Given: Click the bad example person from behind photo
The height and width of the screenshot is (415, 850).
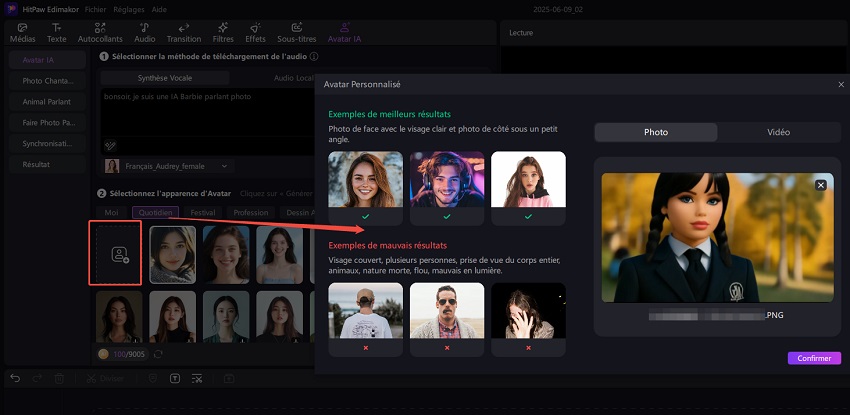Looking at the screenshot, I should [365, 311].
